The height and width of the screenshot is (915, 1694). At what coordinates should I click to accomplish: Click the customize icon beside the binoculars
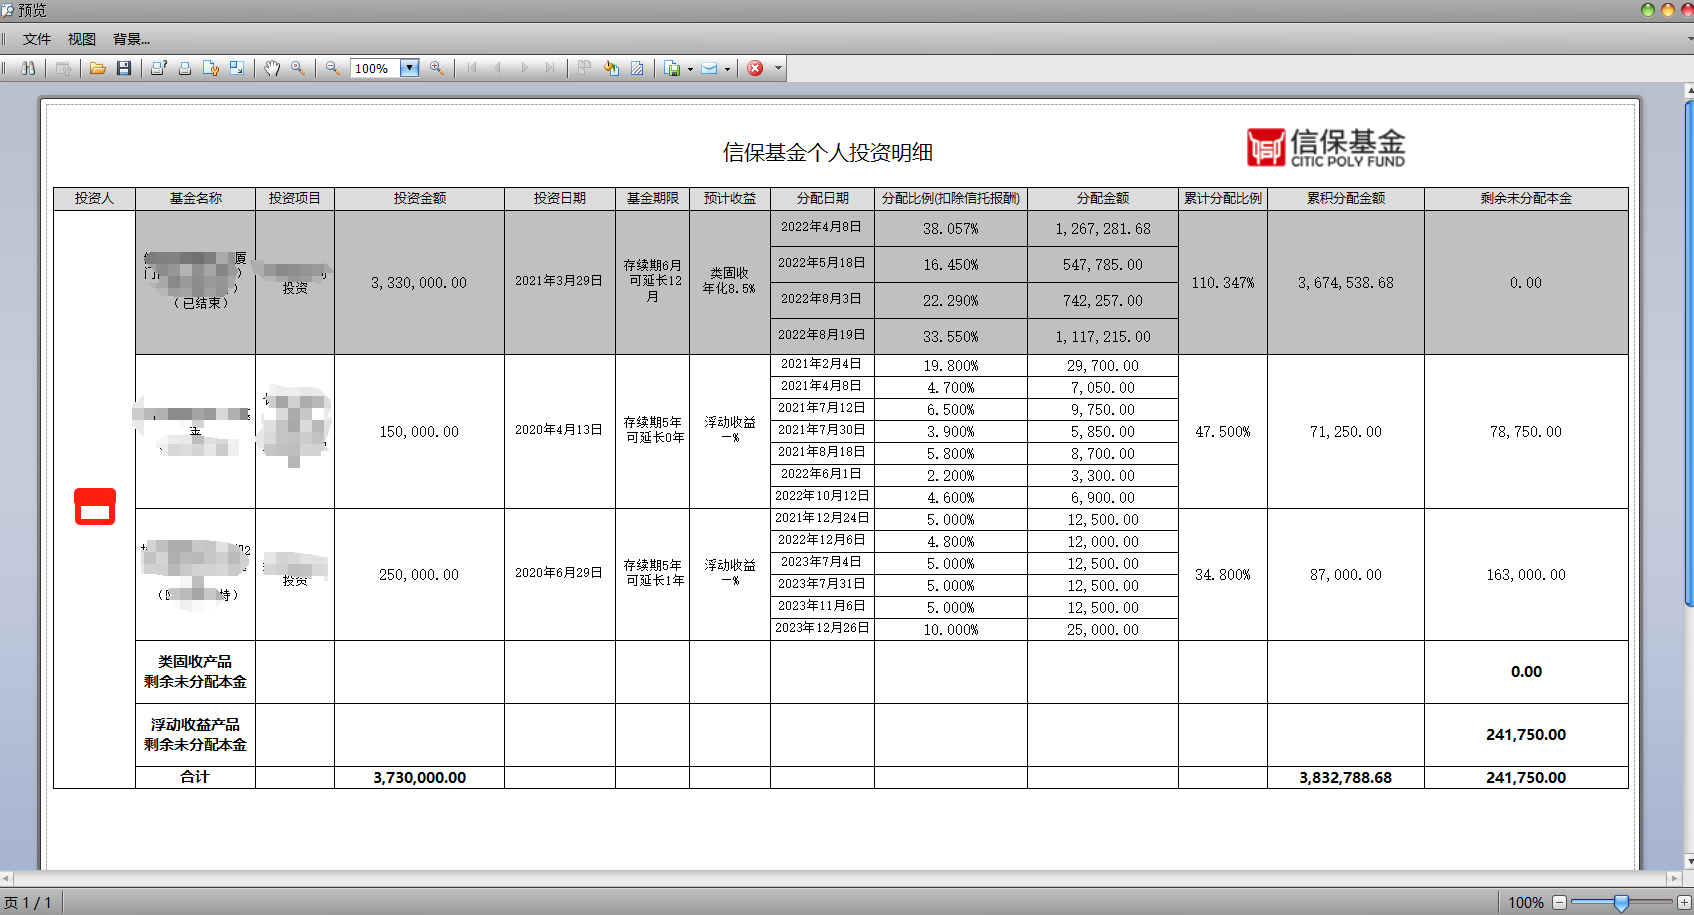click(x=63, y=68)
